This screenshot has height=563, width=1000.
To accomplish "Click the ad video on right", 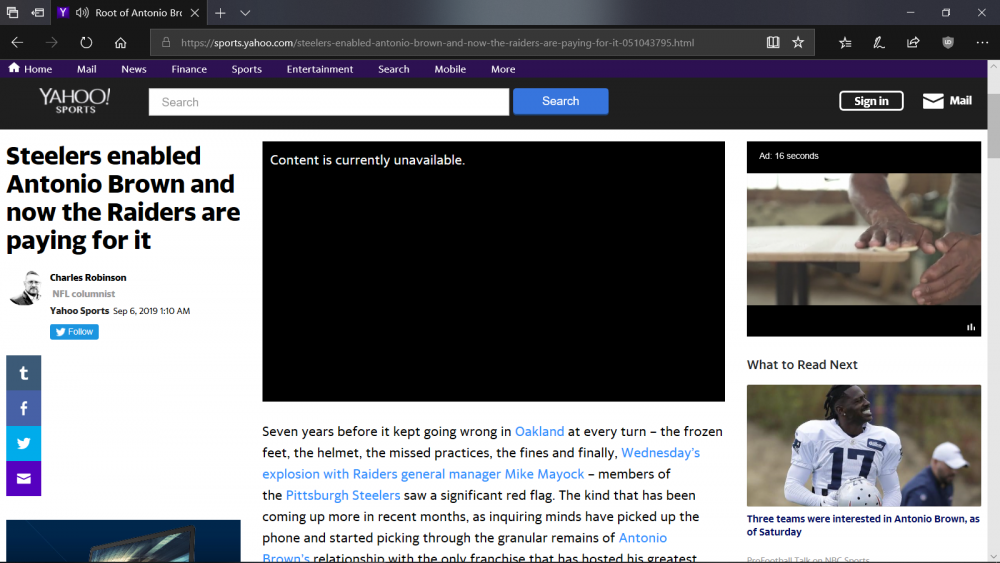I will click(864, 239).
